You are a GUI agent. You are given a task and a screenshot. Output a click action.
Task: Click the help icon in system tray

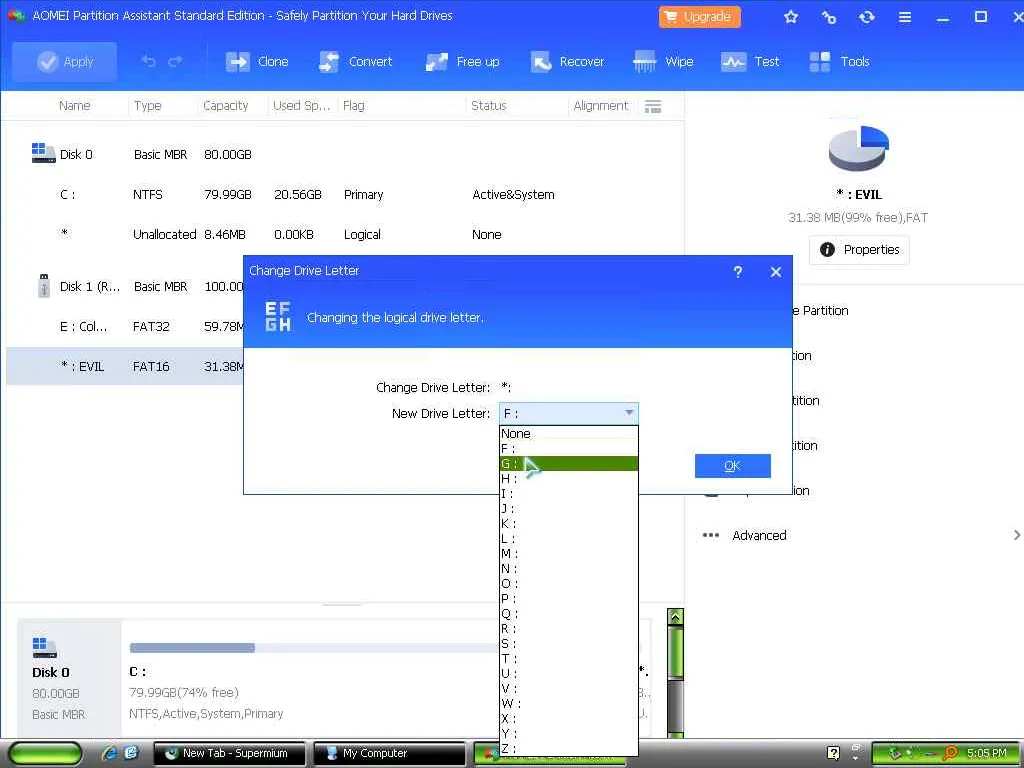833,753
